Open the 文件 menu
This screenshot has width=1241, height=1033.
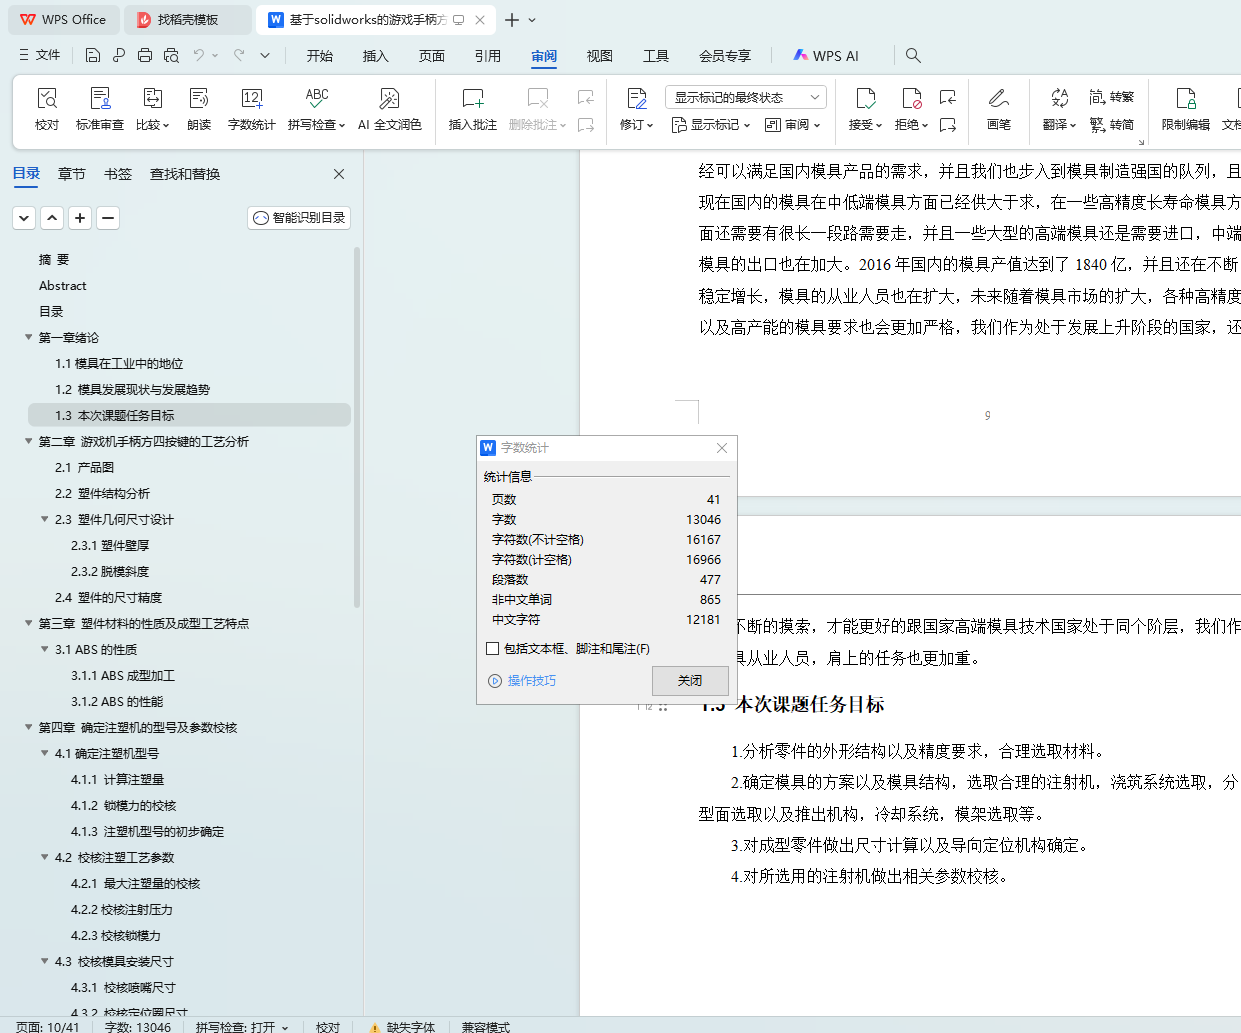(40, 55)
